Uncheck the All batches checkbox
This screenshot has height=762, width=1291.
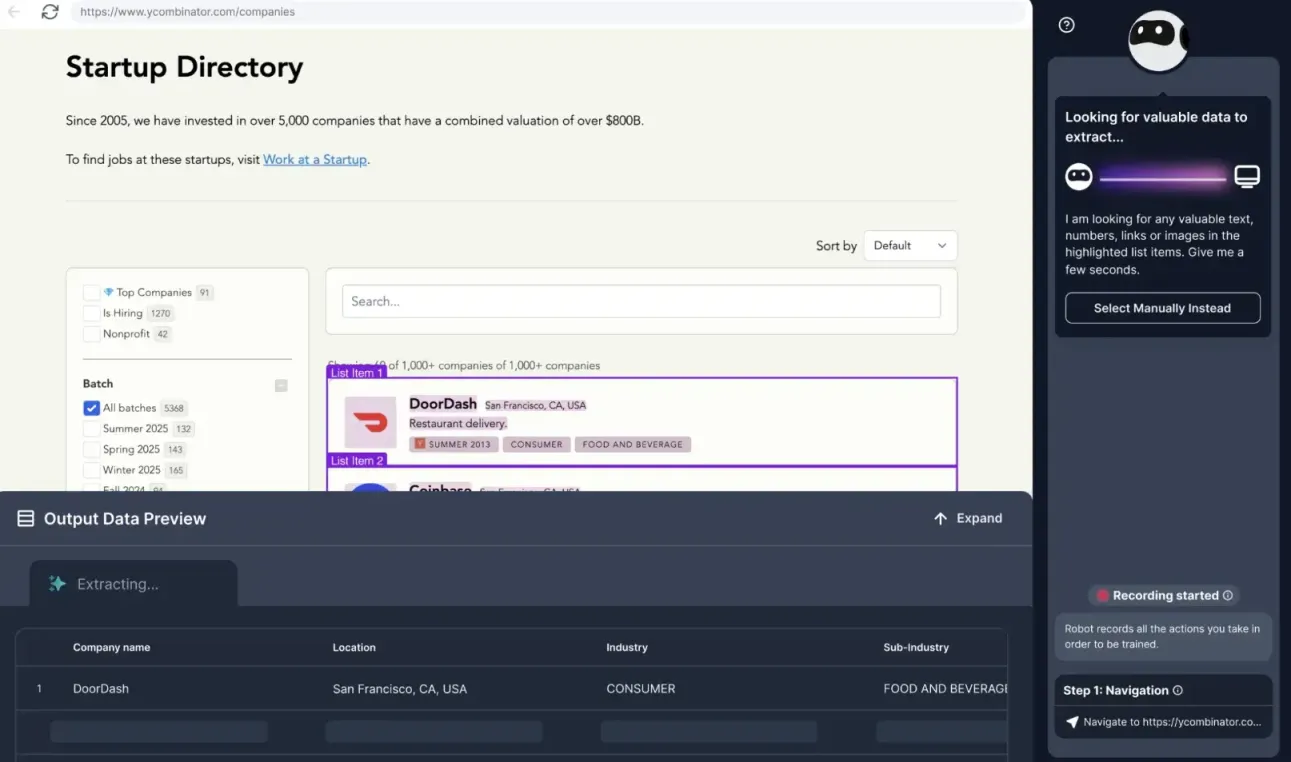(91, 408)
